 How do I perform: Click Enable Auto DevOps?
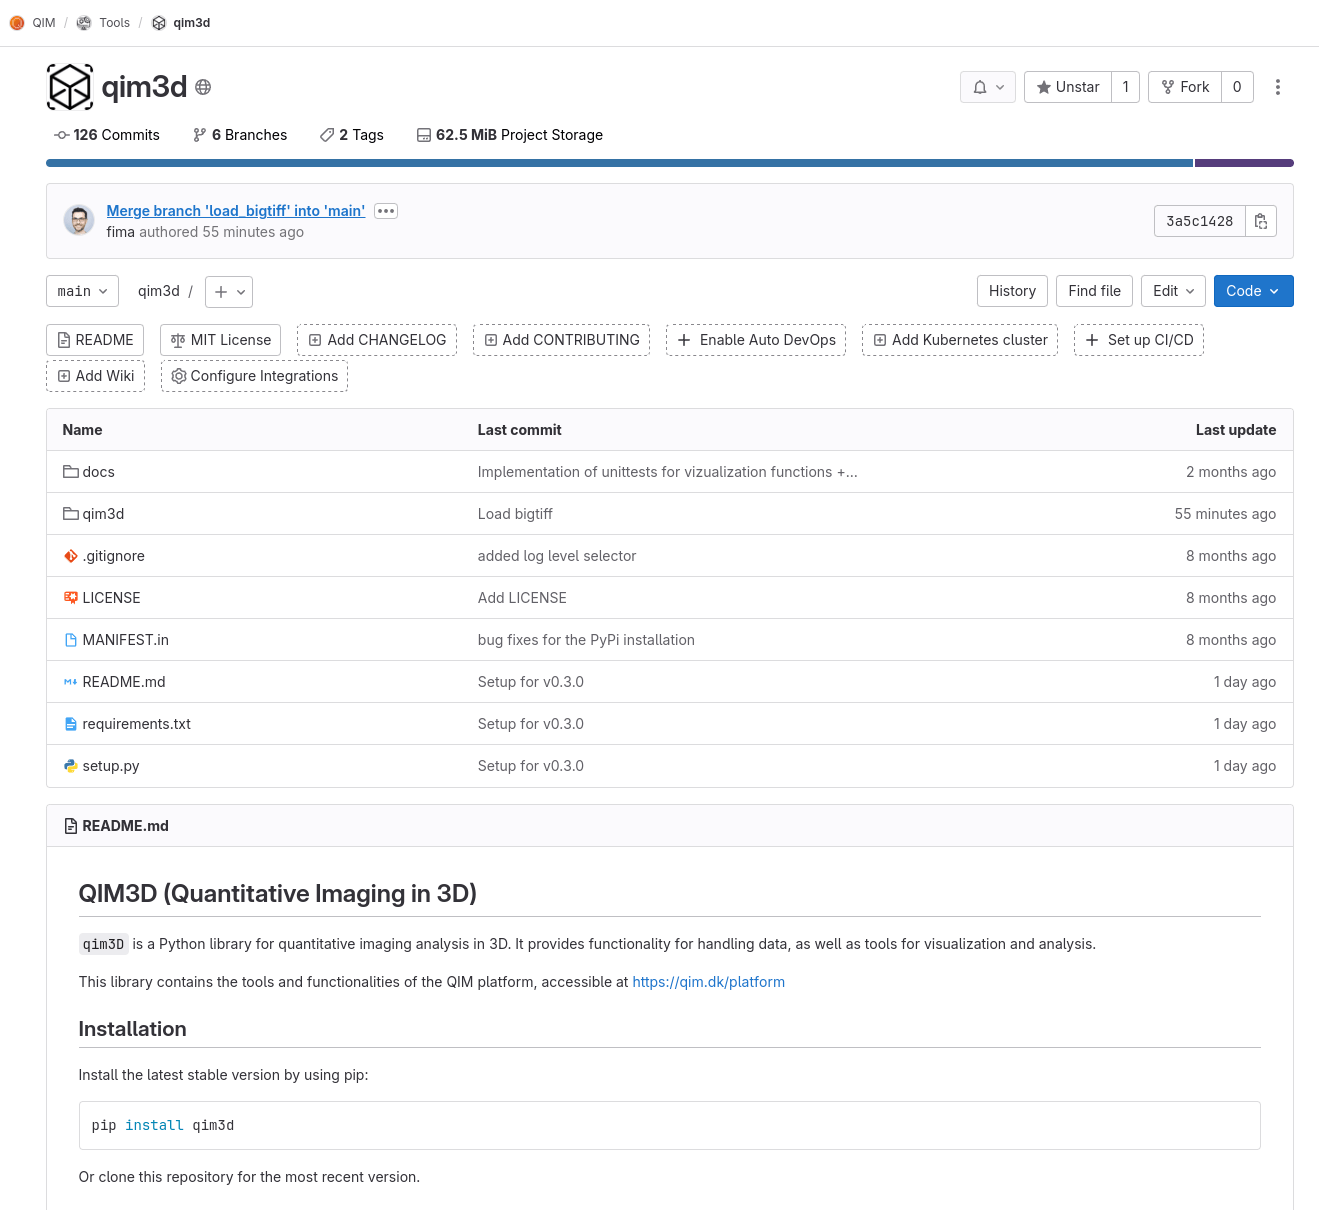click(x=756, y=340)
